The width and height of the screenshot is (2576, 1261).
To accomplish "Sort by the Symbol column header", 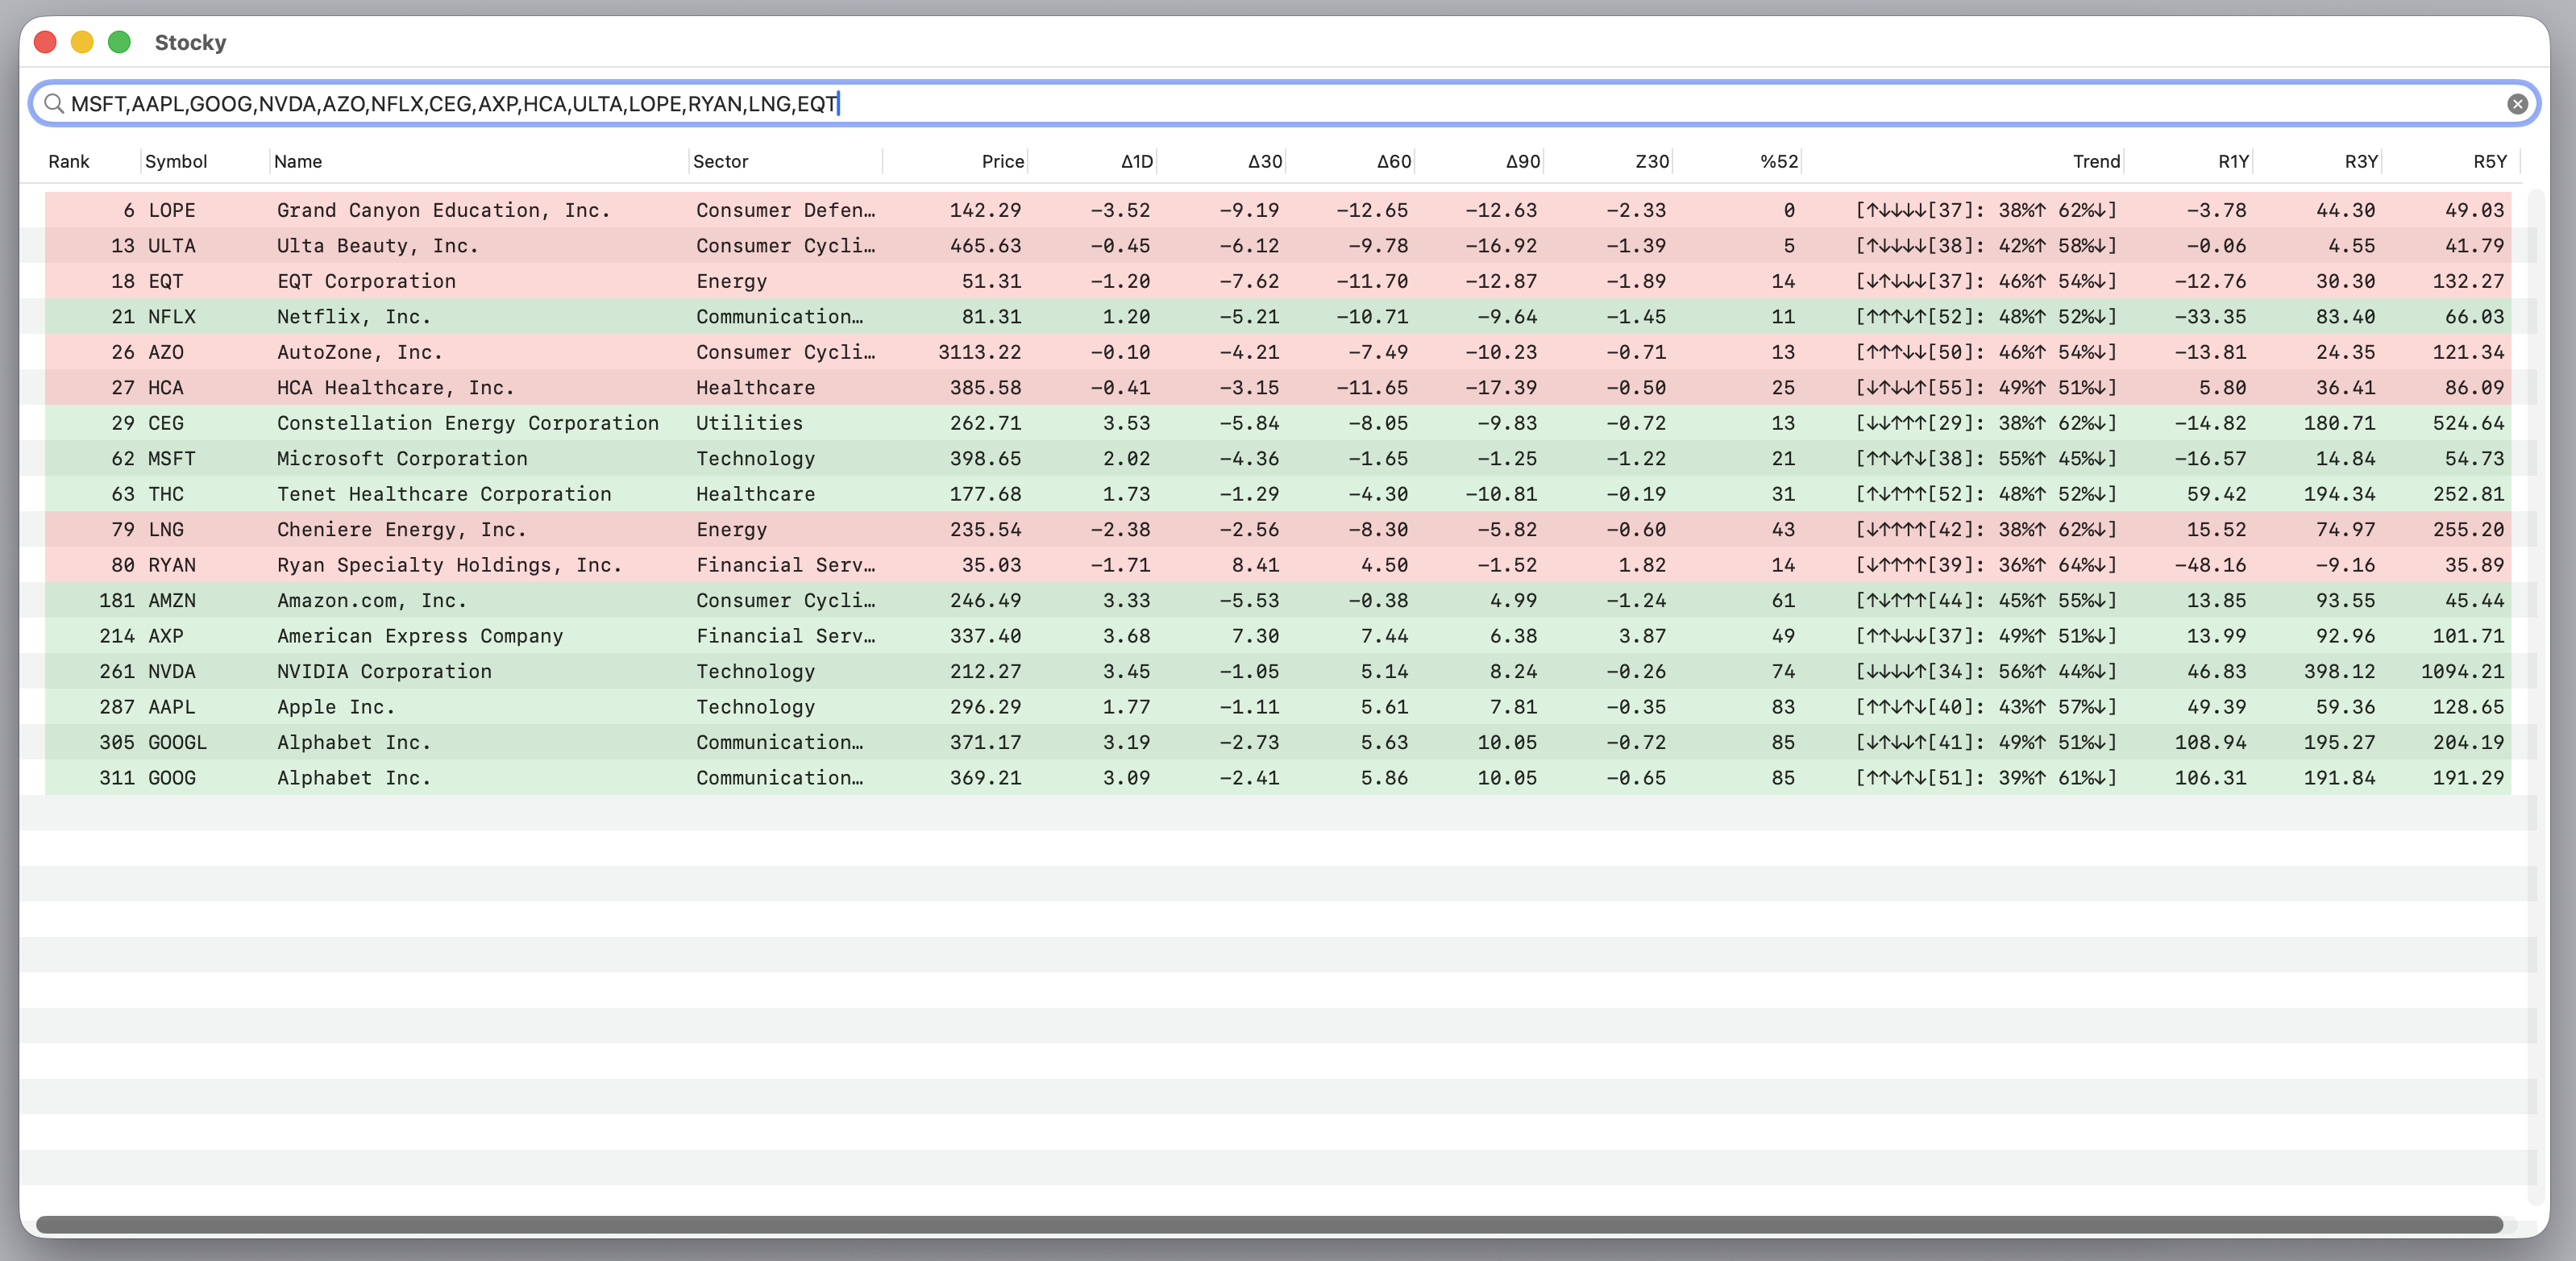I will pyautogui.click(x=176, y=161).
